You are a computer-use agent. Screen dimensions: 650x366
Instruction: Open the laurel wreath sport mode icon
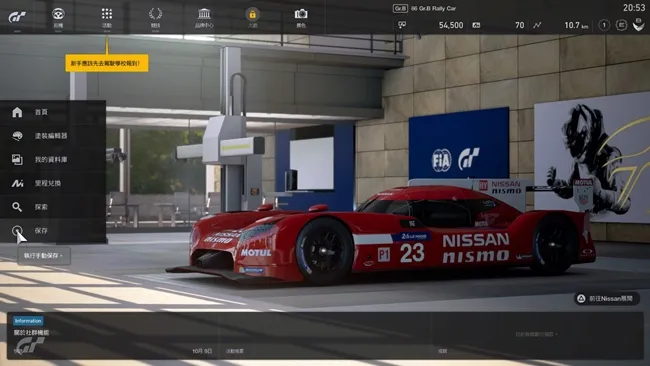(x=155, y=14)
